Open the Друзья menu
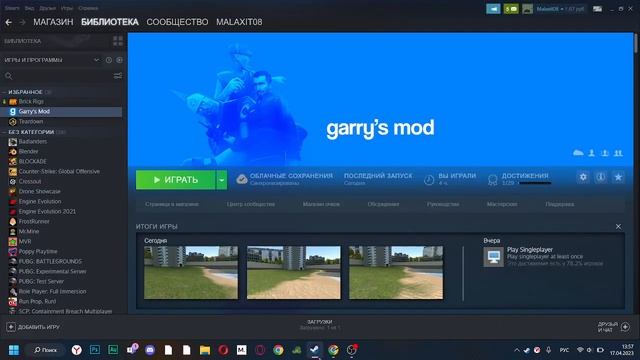 (48, 8)
